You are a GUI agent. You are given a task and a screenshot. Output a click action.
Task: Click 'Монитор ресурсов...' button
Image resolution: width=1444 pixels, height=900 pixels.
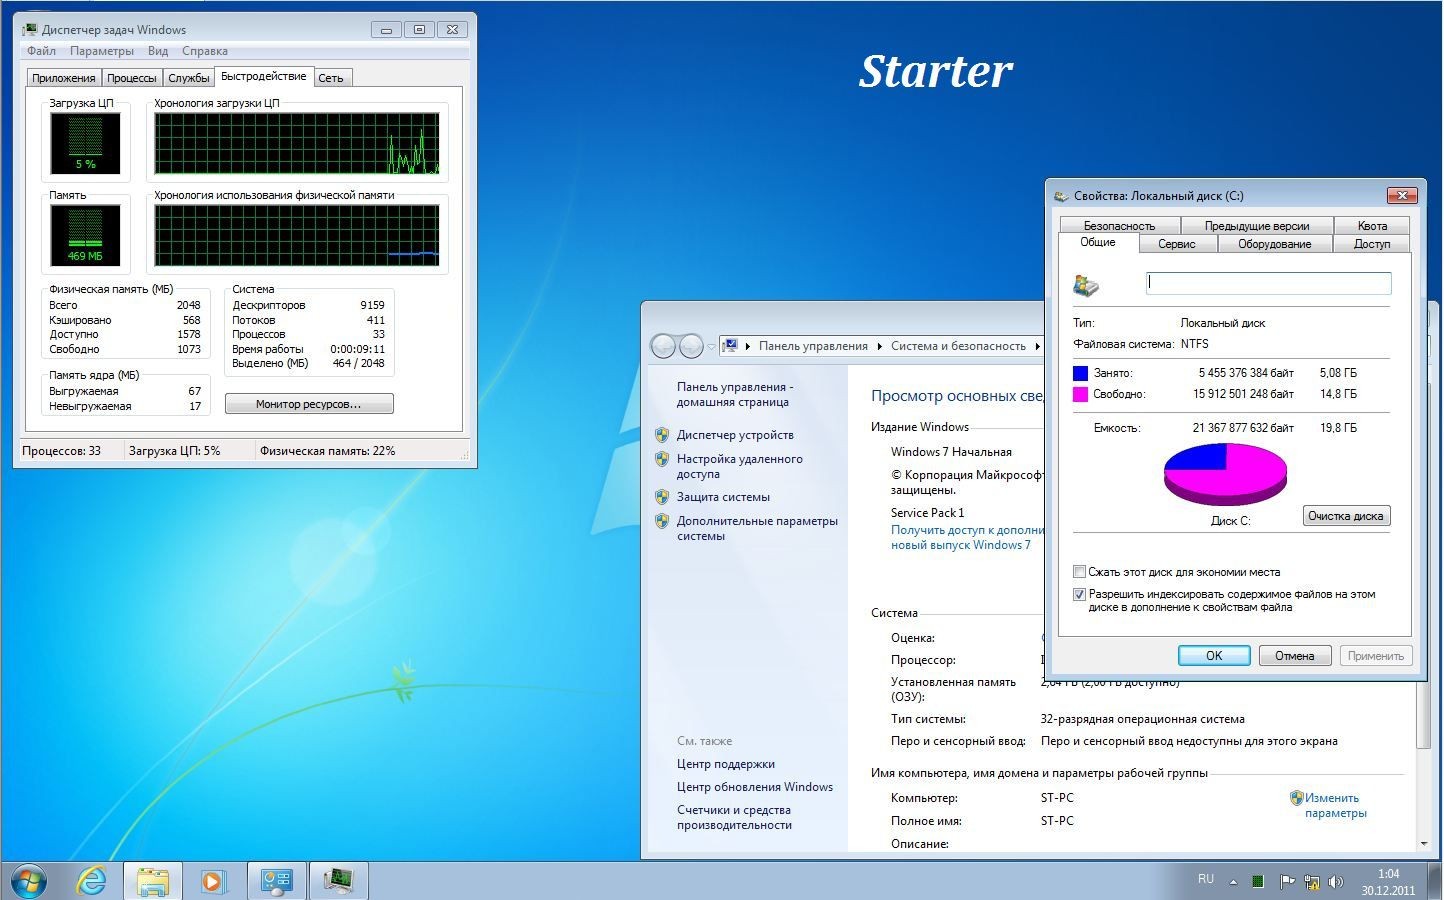click(309, 404)
